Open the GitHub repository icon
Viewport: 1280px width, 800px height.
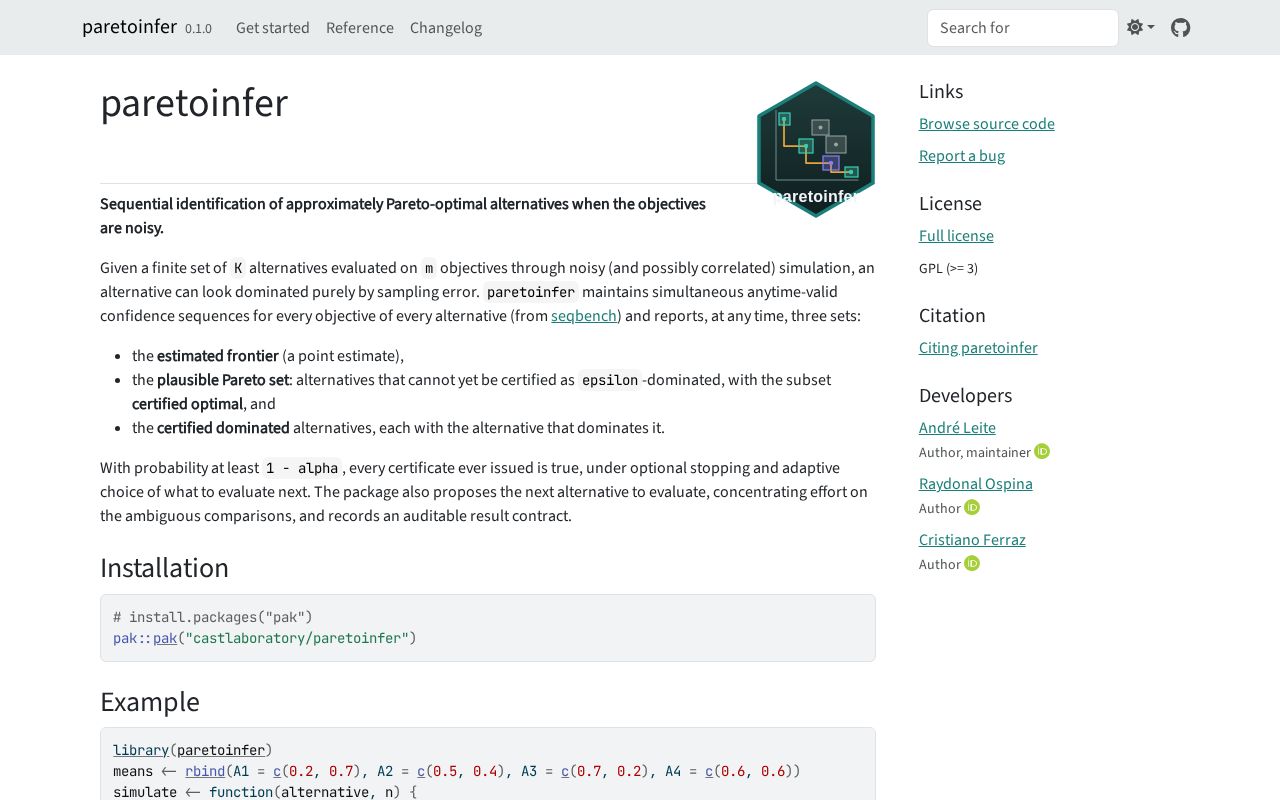[1181, 28]
